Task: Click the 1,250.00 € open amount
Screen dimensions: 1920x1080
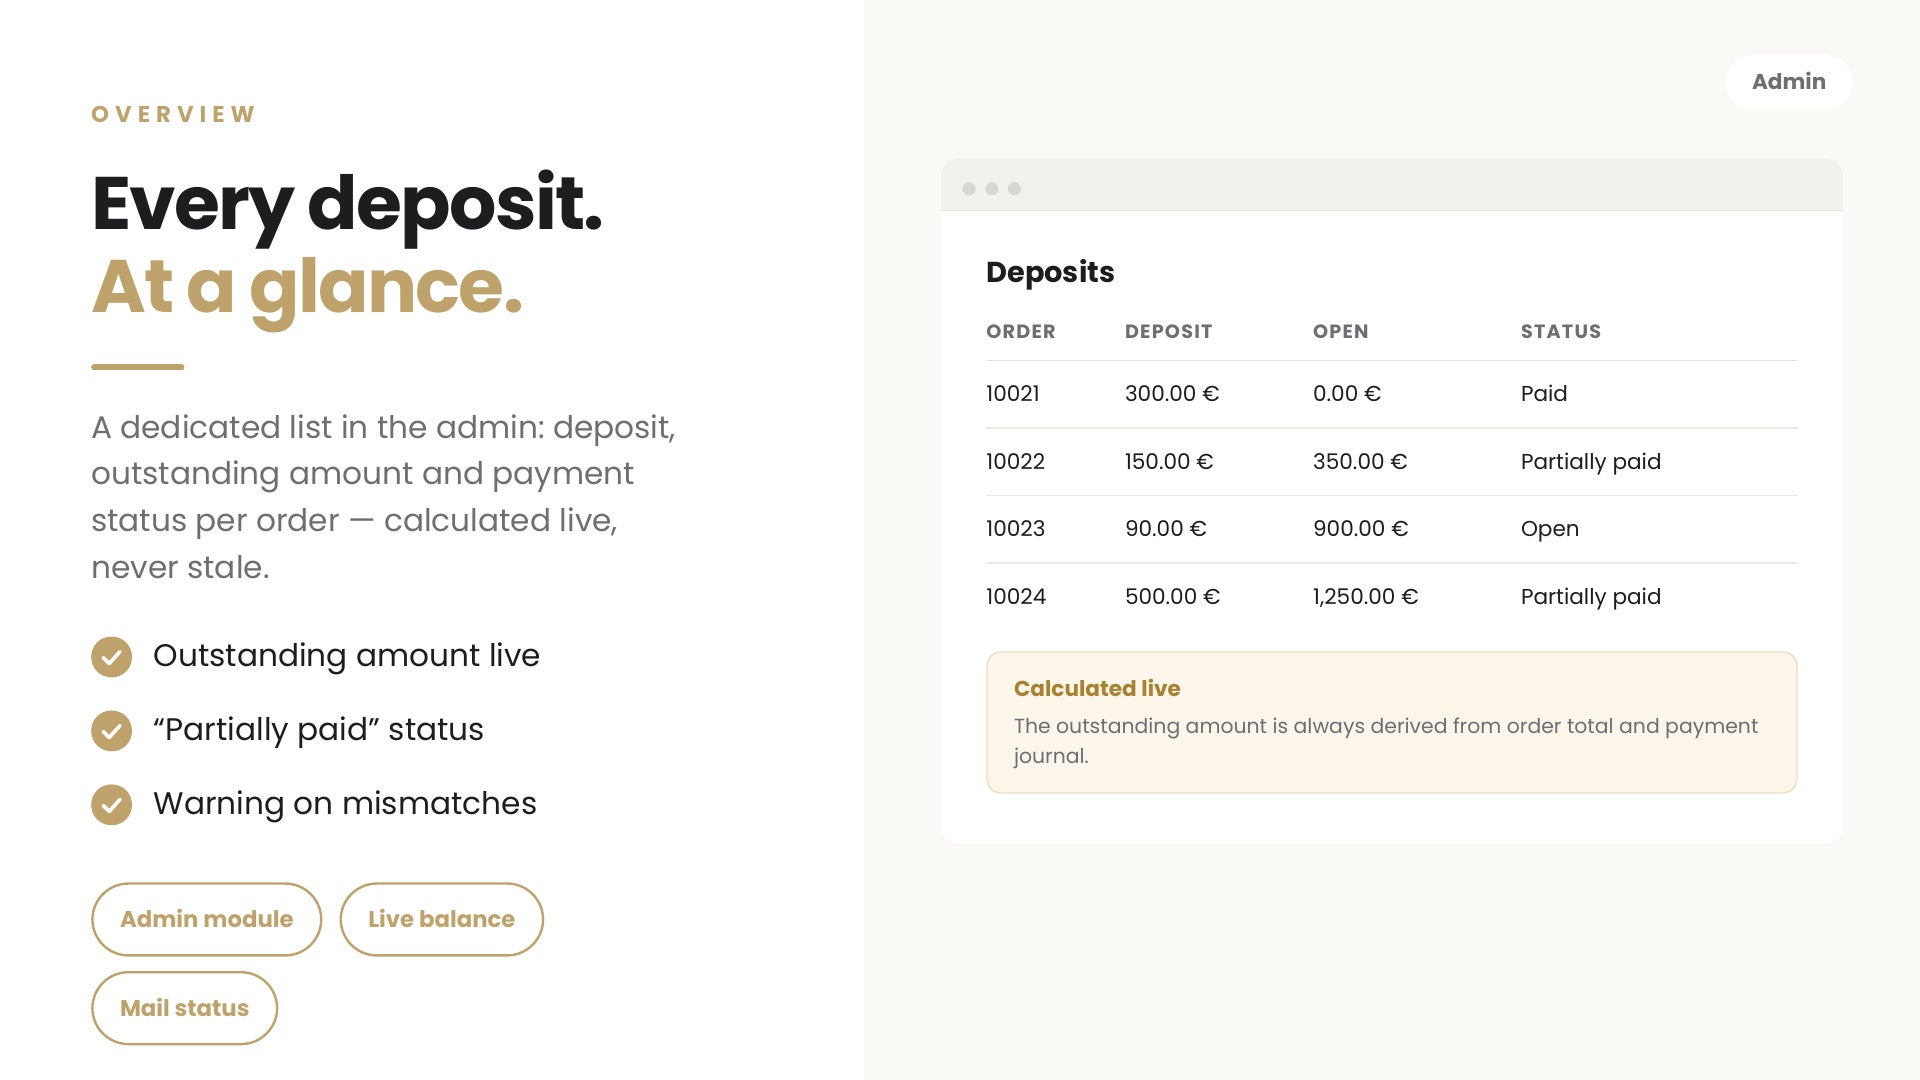Action: (1365, 597)
